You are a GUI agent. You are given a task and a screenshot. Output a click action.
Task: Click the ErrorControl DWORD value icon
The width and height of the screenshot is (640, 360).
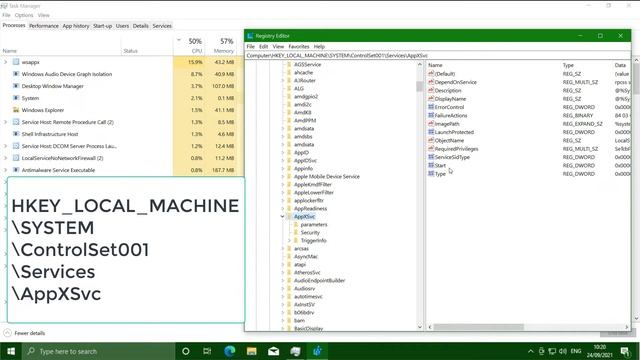[x=431, y=107]
